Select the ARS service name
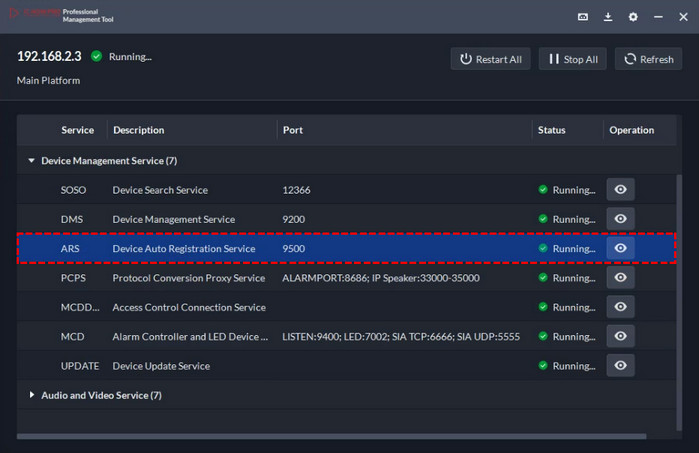 70,249
